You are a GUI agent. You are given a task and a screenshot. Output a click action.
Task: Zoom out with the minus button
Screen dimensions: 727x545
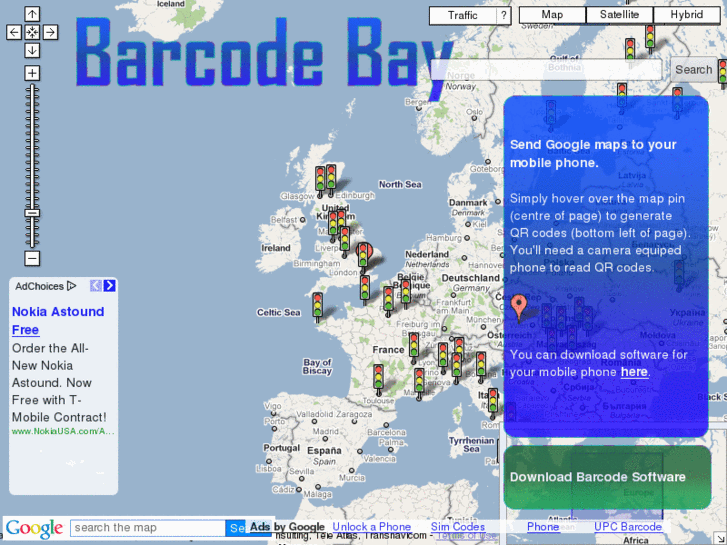click(x=32, y=258)
